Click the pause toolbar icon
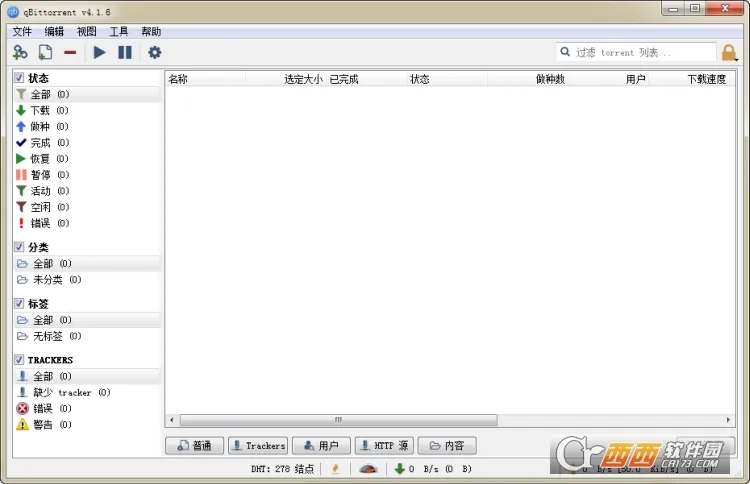The image size is (750, 484). pyautogui.click(x=125, y=52)
